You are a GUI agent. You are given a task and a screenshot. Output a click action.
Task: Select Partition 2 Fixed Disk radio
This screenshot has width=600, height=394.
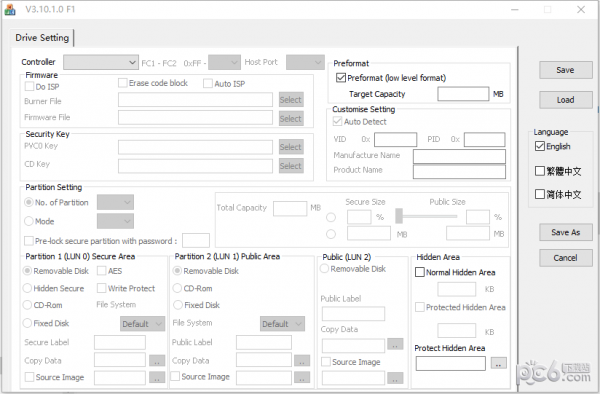pyautogui.click(x=177, y=305)
